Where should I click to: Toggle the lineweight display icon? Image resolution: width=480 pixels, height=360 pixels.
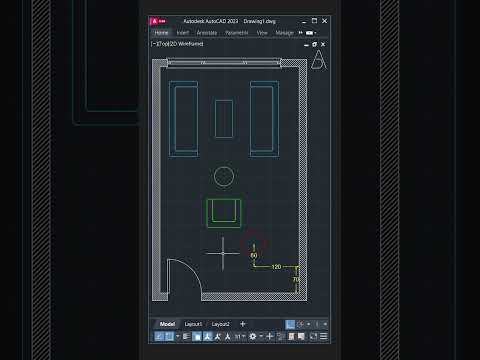pyautogui.click(x=186, y=337)
